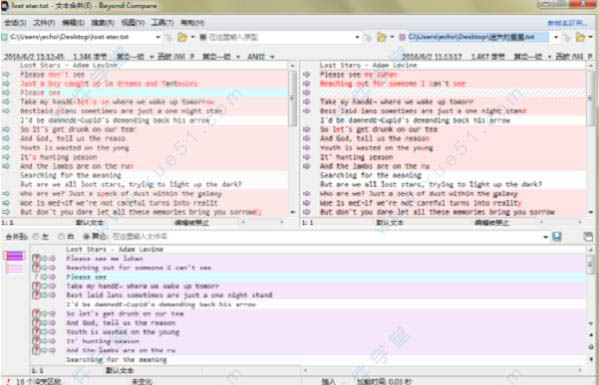Click right-side purple arrow beside 'Please see me luhan'

[306, 74]
